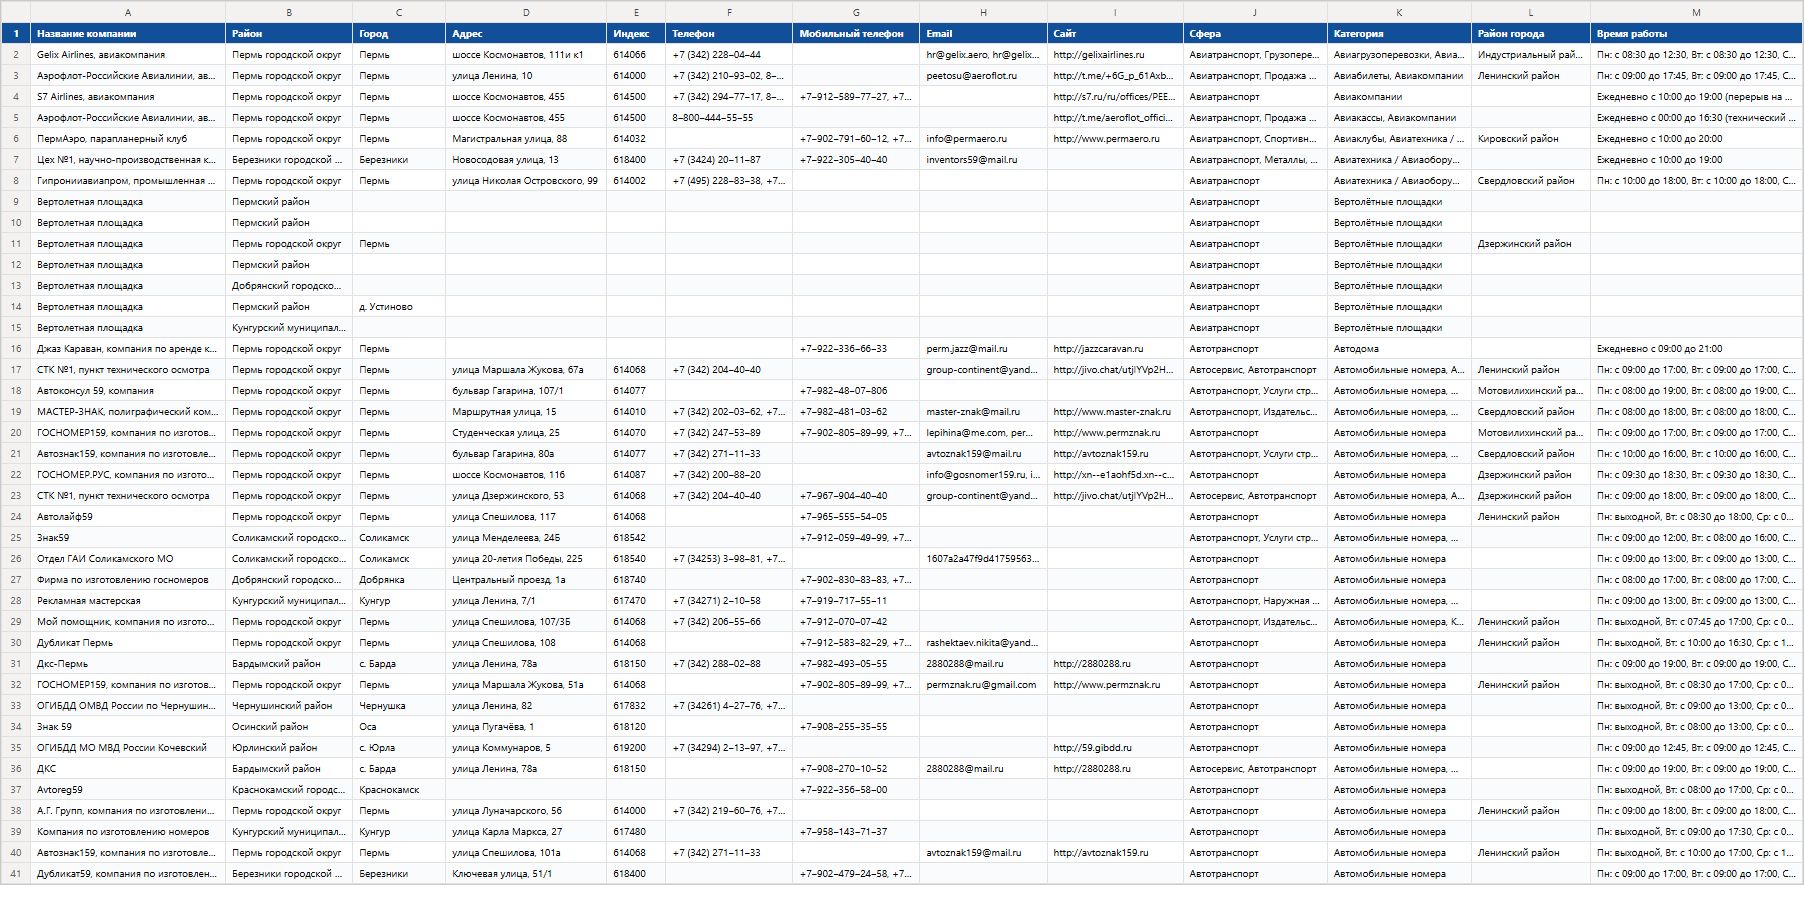
Task: Select address 'бульвар Гагарина, 107/1'
Action: point(526,391)
